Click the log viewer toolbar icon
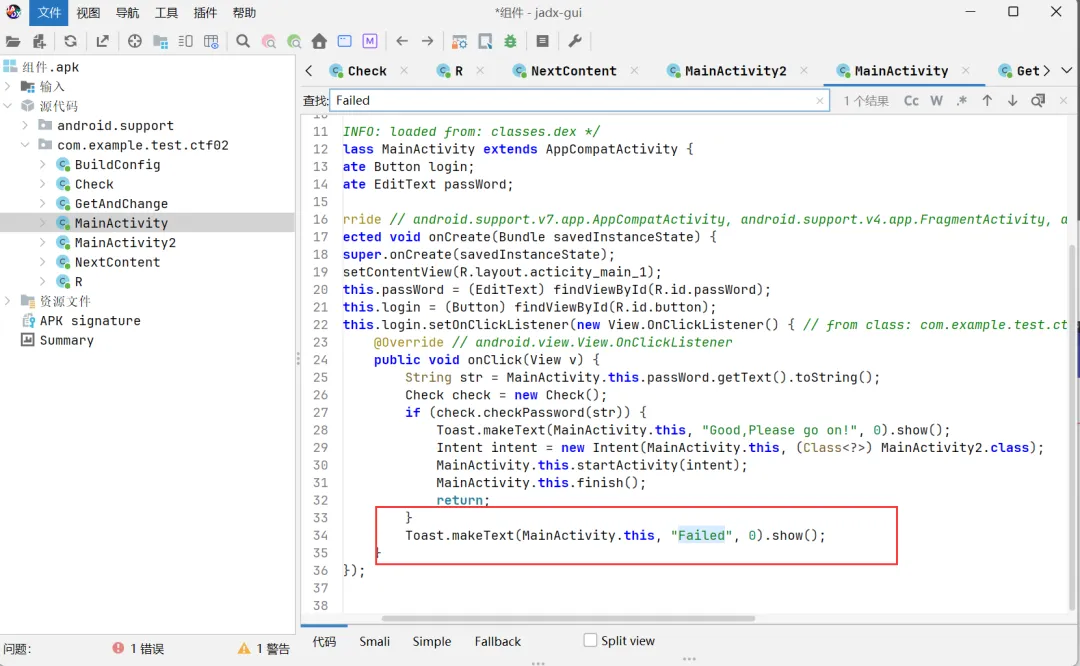This screenshot has height=666, width=1080. 542,41
